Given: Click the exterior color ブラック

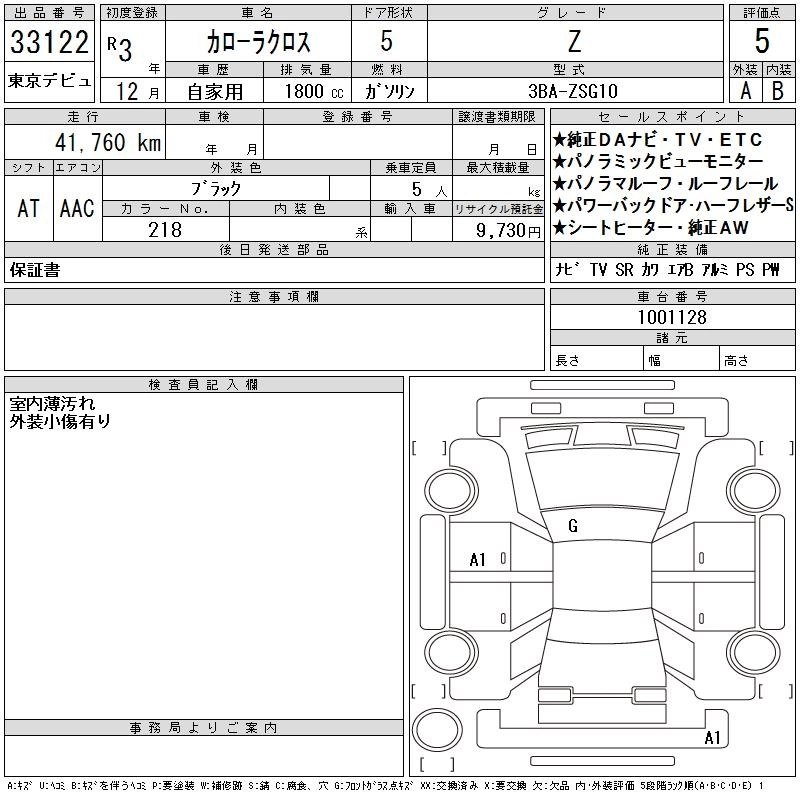Looking at the screenshot, I should click(x=215, y=189).
